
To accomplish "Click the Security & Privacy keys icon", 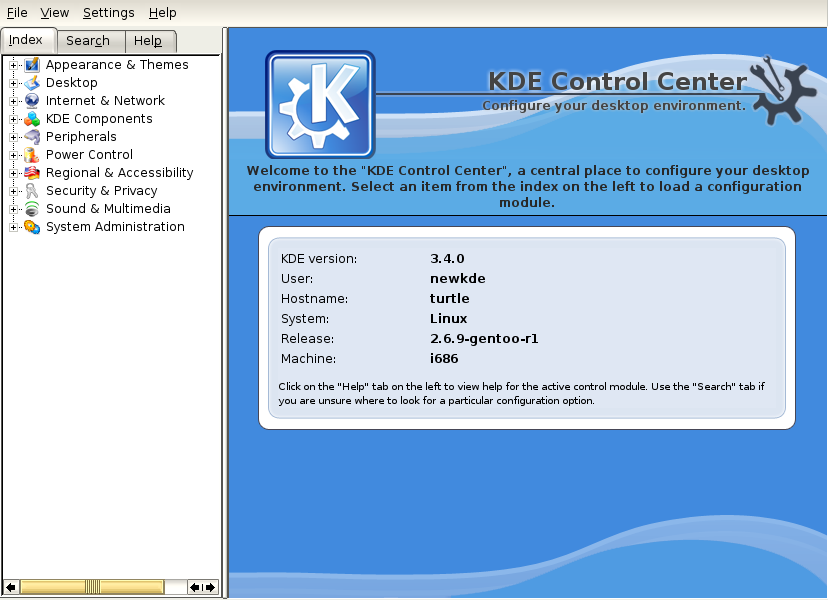I will coord(32,191).
